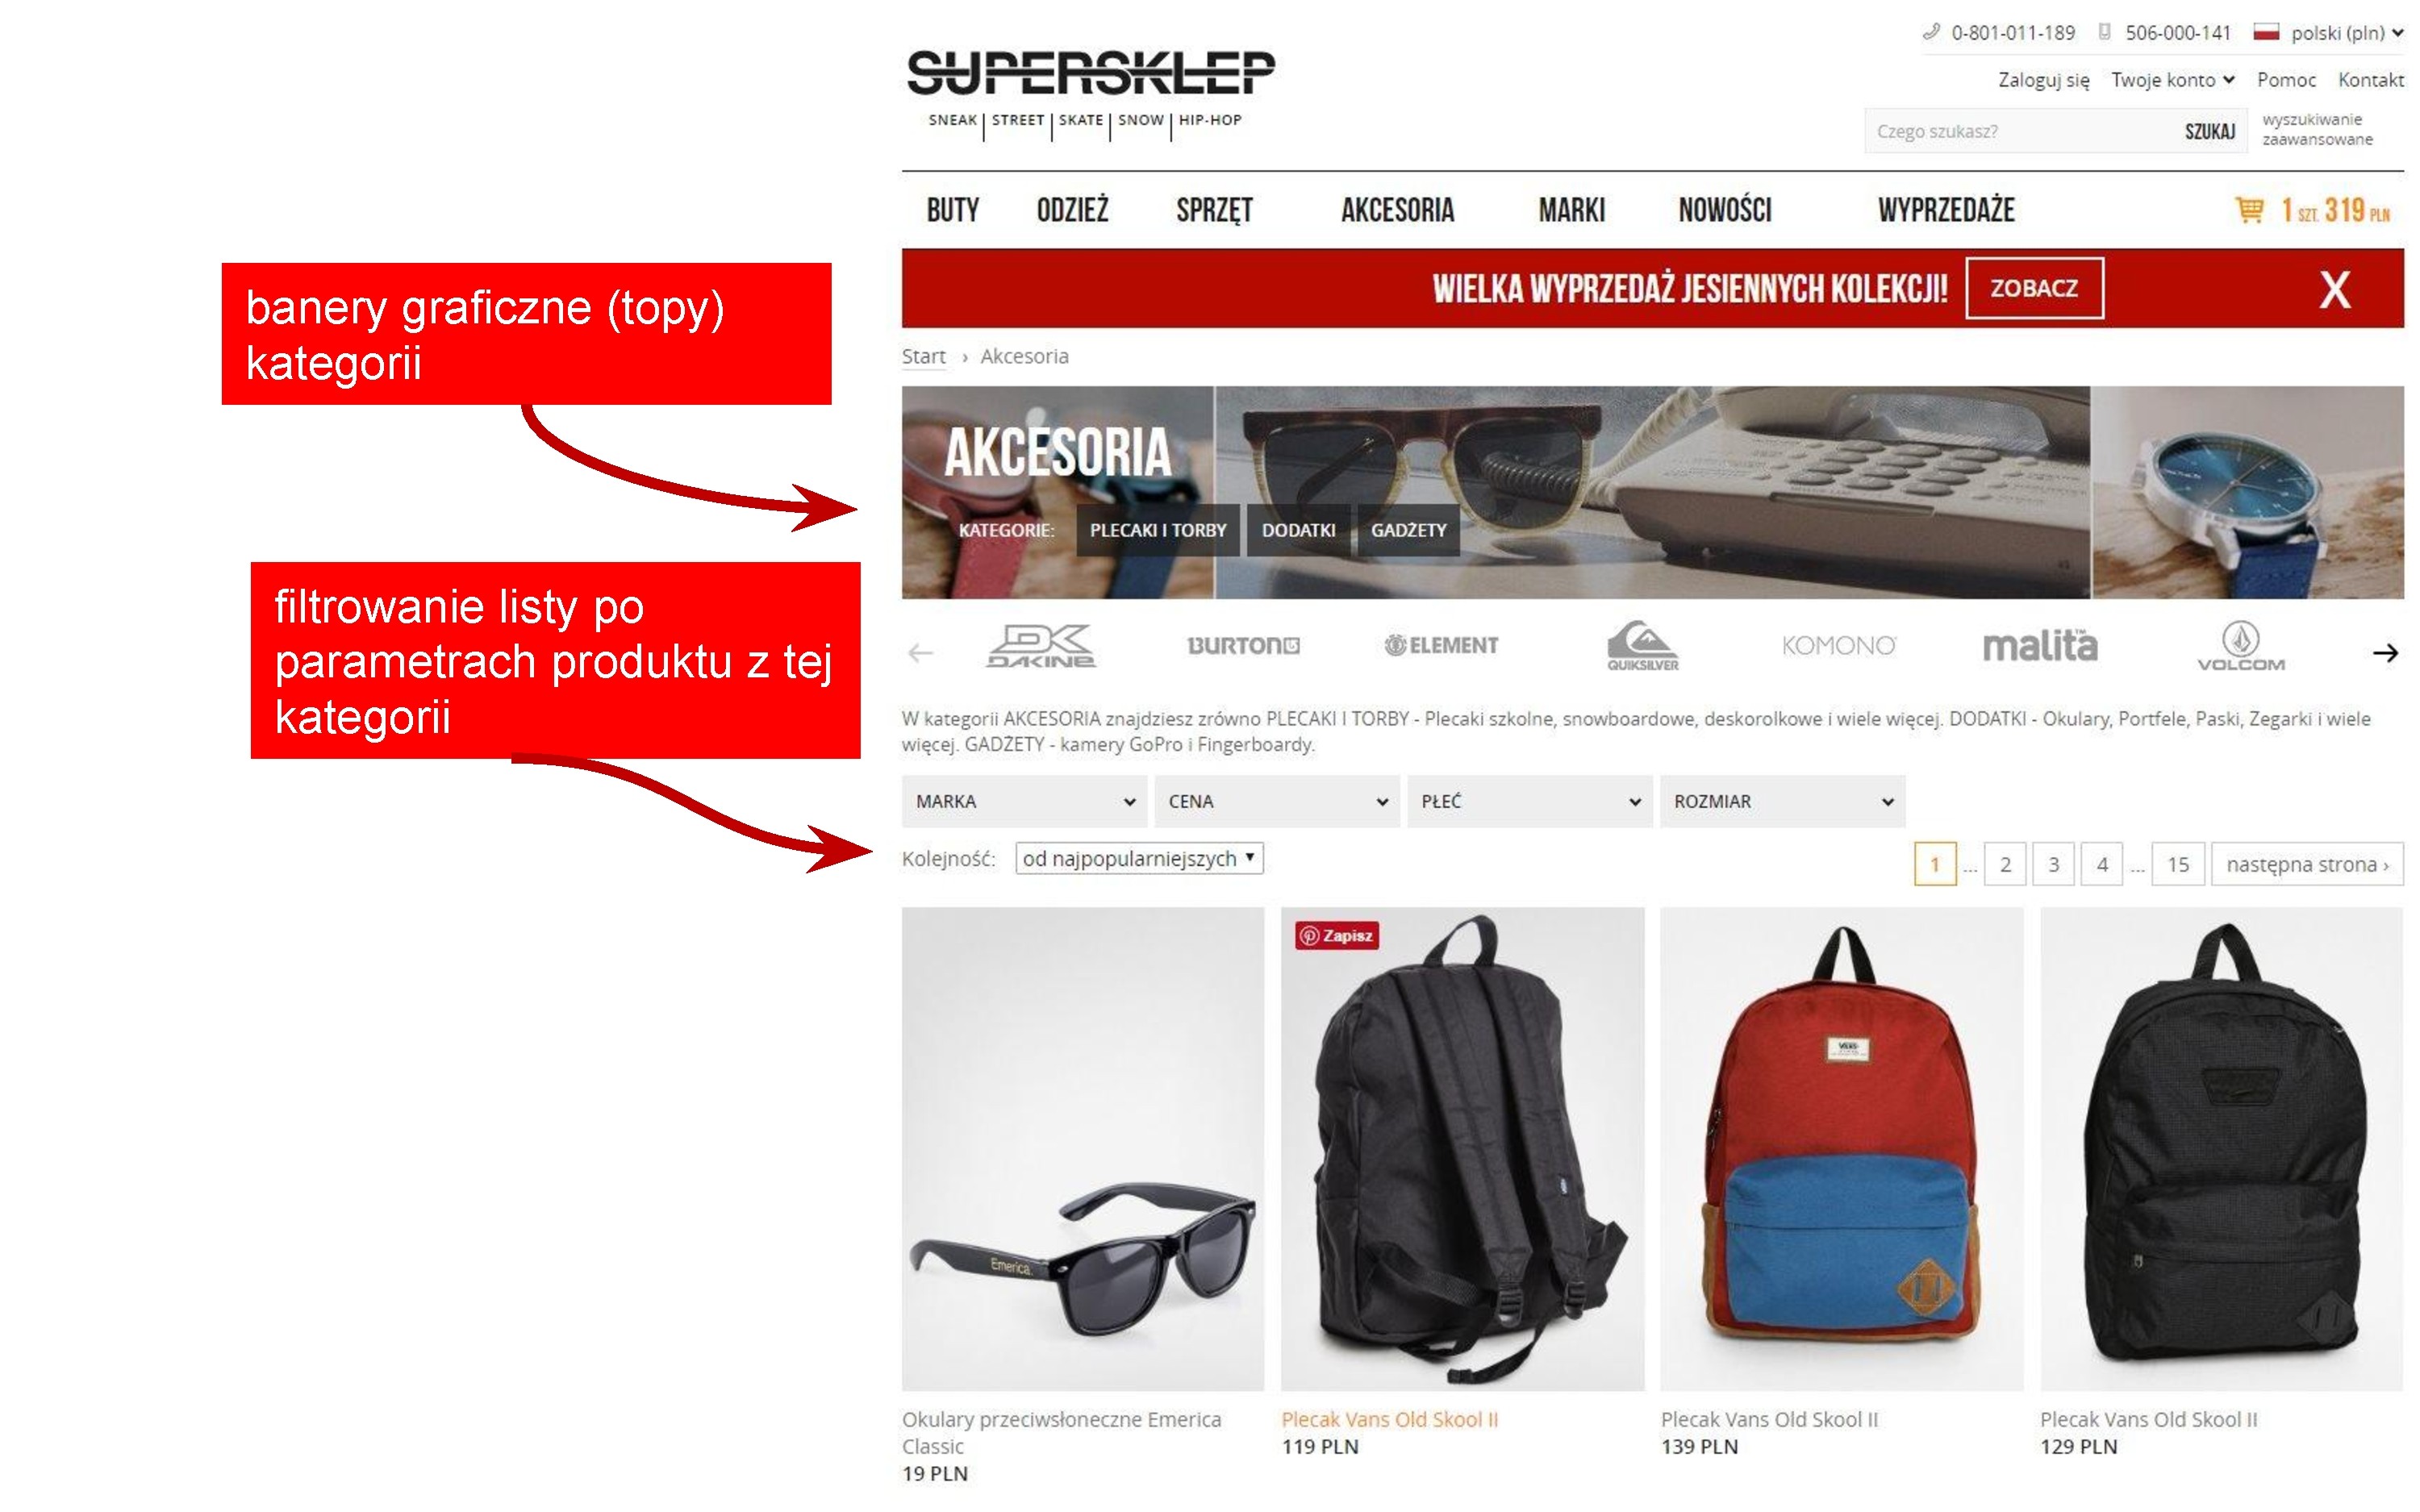Click the Czego szukasz search field
The width and height of the screenshot is (2420, 1512).
click(2018, 131)
